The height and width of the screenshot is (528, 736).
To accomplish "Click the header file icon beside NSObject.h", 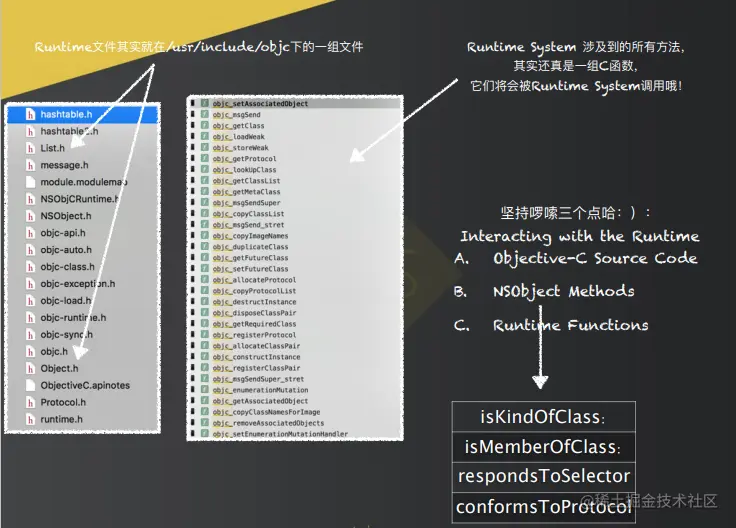I will point(31,216).
